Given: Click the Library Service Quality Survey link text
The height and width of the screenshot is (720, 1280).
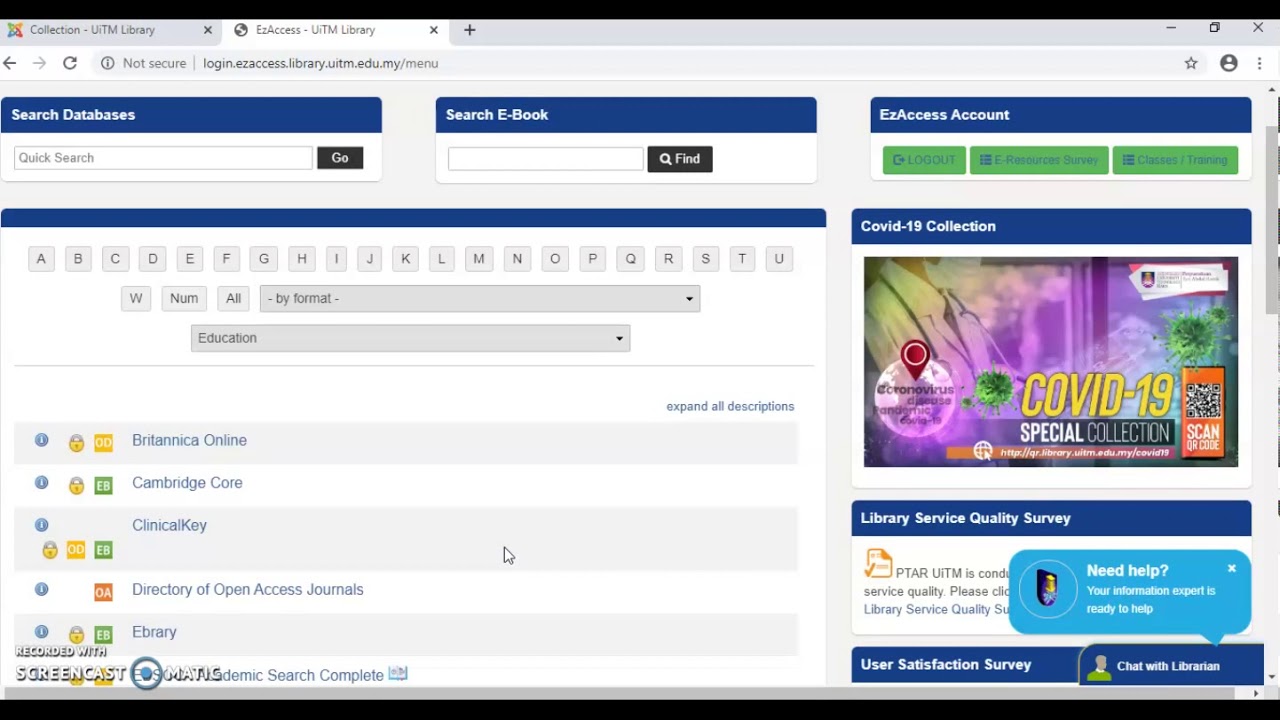Looking at the screenshot, I should pyautogui.click(x=936, y=609).
